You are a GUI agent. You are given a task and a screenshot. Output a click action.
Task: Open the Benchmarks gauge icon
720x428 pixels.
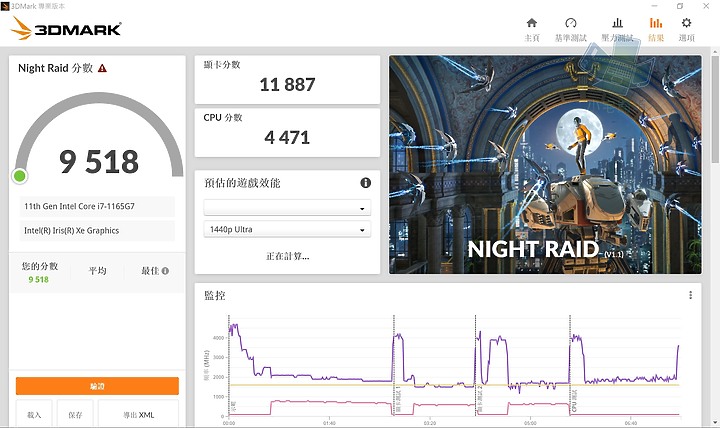[x=571, y=23]
